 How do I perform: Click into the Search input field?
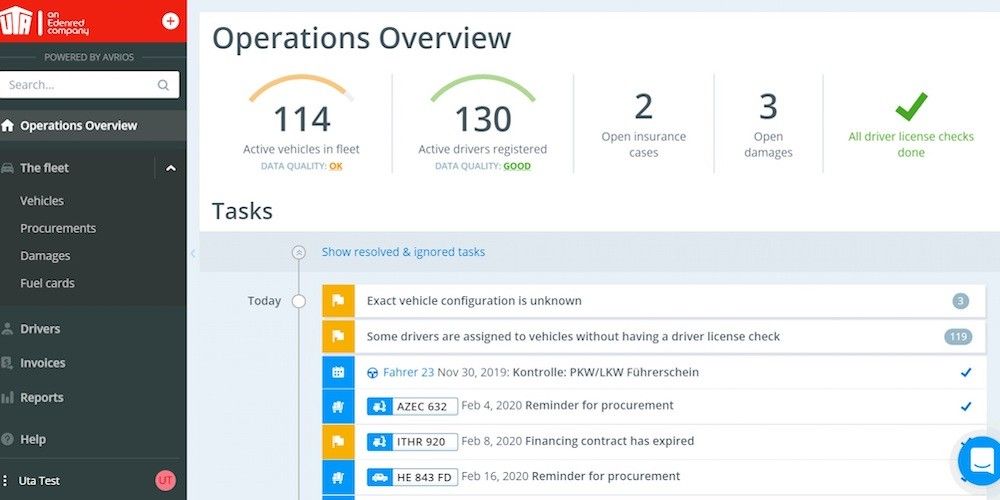pyautogui.click(x=78, y=86)
